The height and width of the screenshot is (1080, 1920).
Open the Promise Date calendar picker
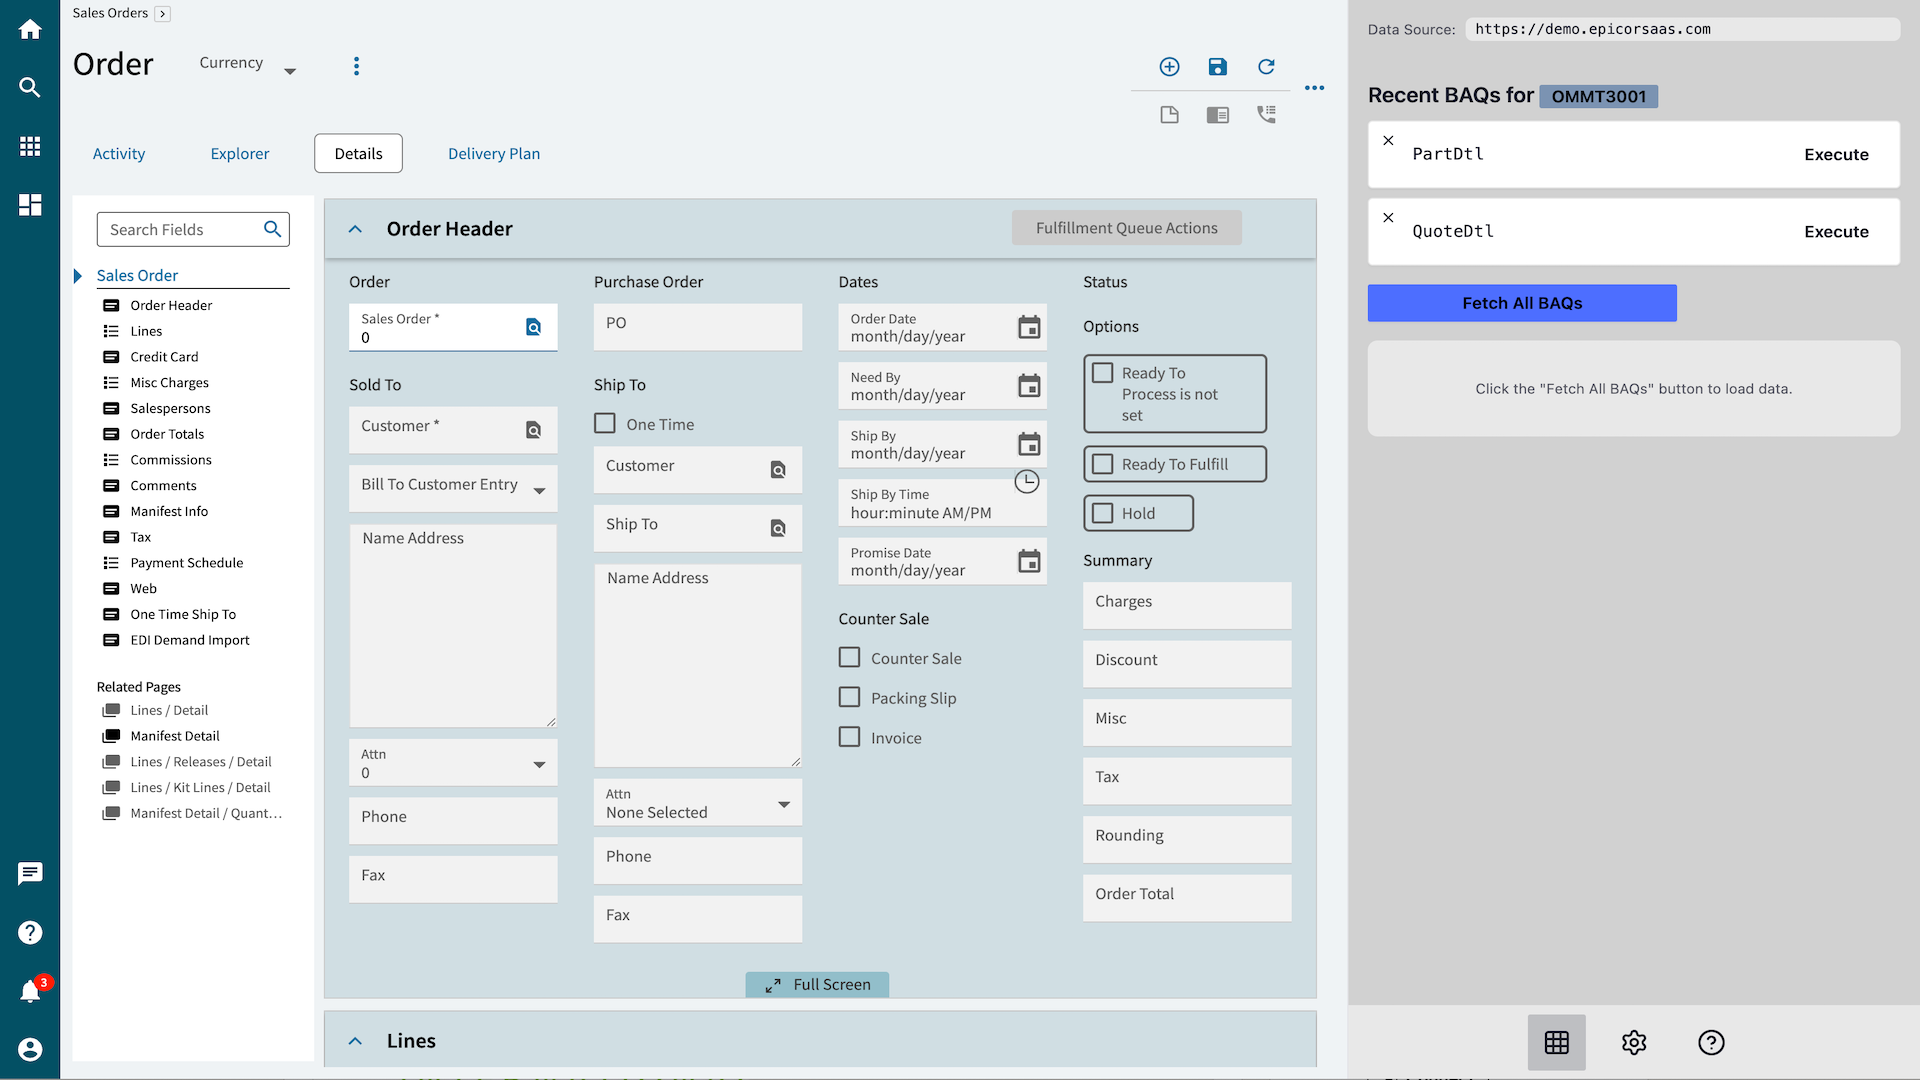(1029, 561)
